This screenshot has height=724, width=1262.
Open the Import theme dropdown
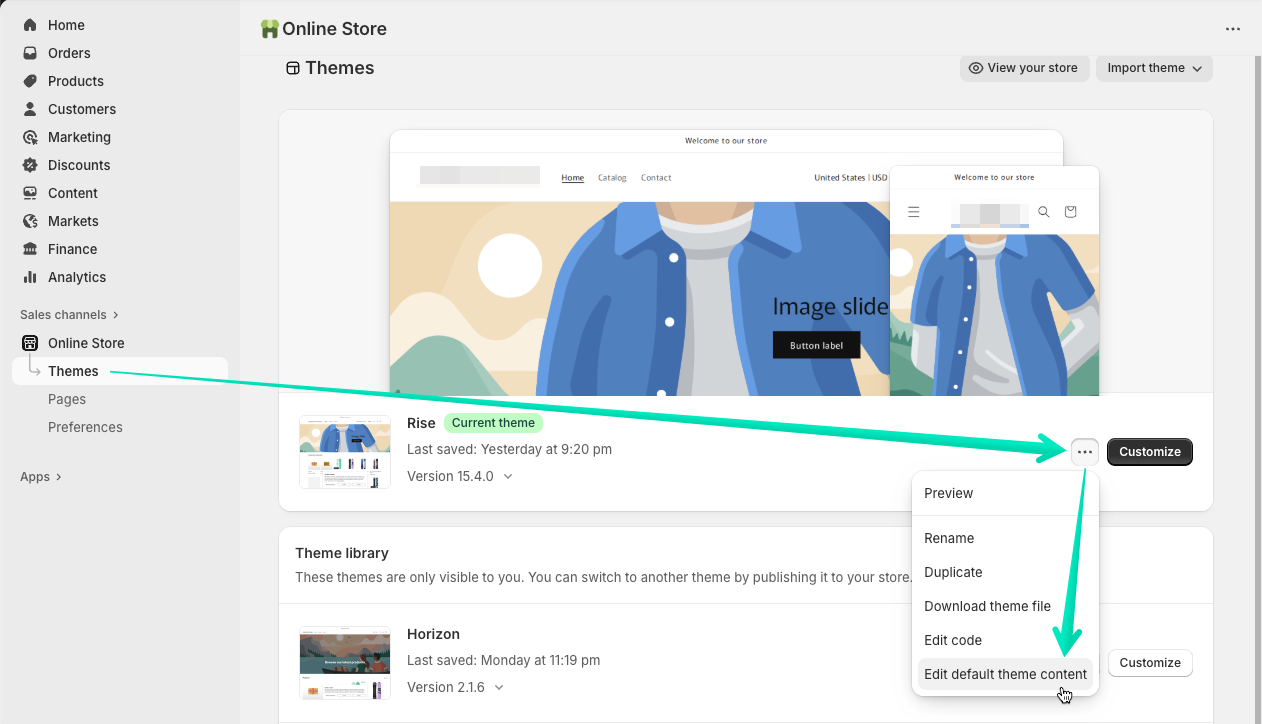[x=1154, y=68]
